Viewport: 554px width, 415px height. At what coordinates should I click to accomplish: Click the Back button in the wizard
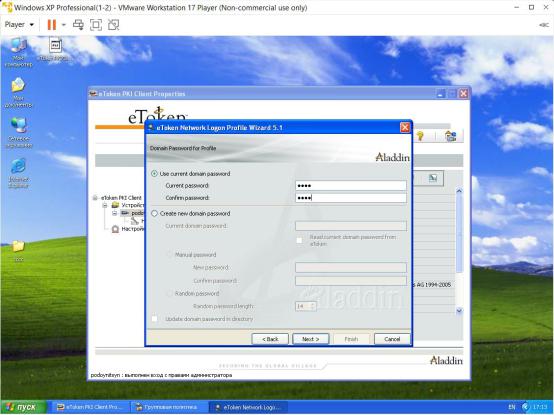270,339
